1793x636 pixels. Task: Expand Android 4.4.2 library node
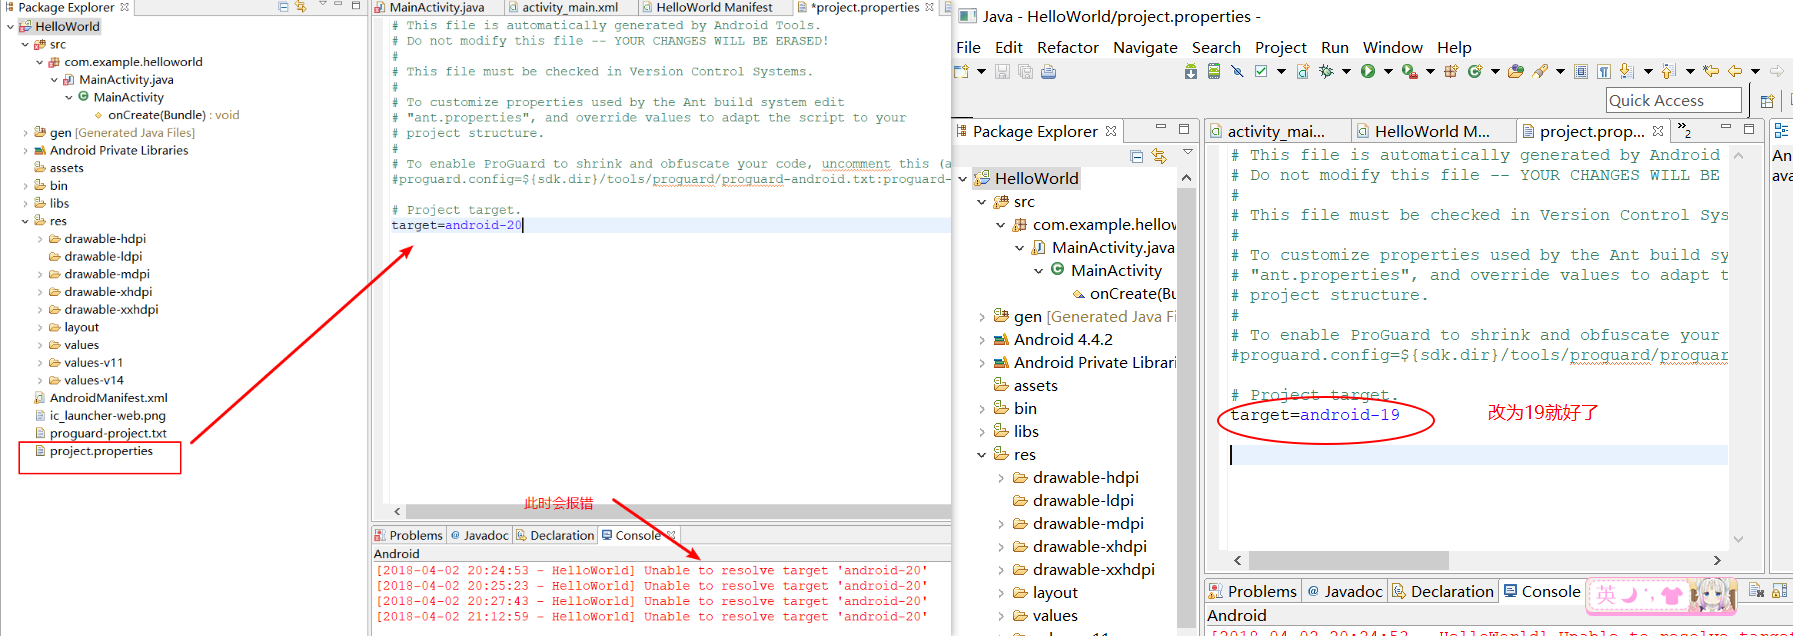tap(982, 340)
